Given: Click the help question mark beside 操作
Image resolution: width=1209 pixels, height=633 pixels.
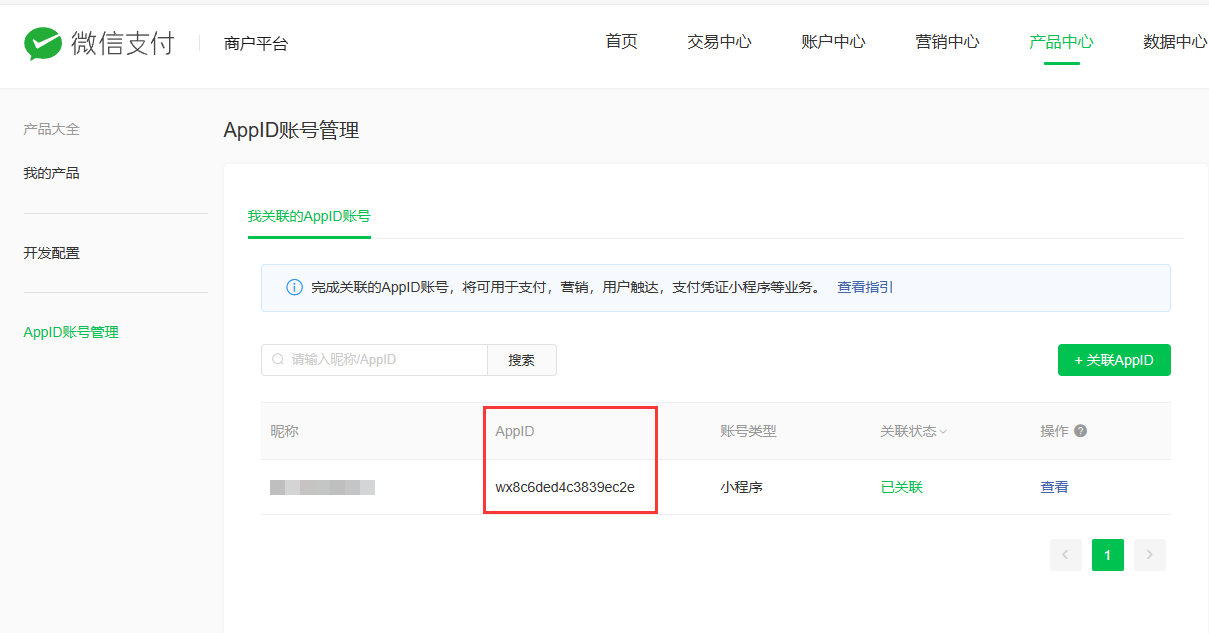Looking at the screenshot, I should [x=1080, y=431].
